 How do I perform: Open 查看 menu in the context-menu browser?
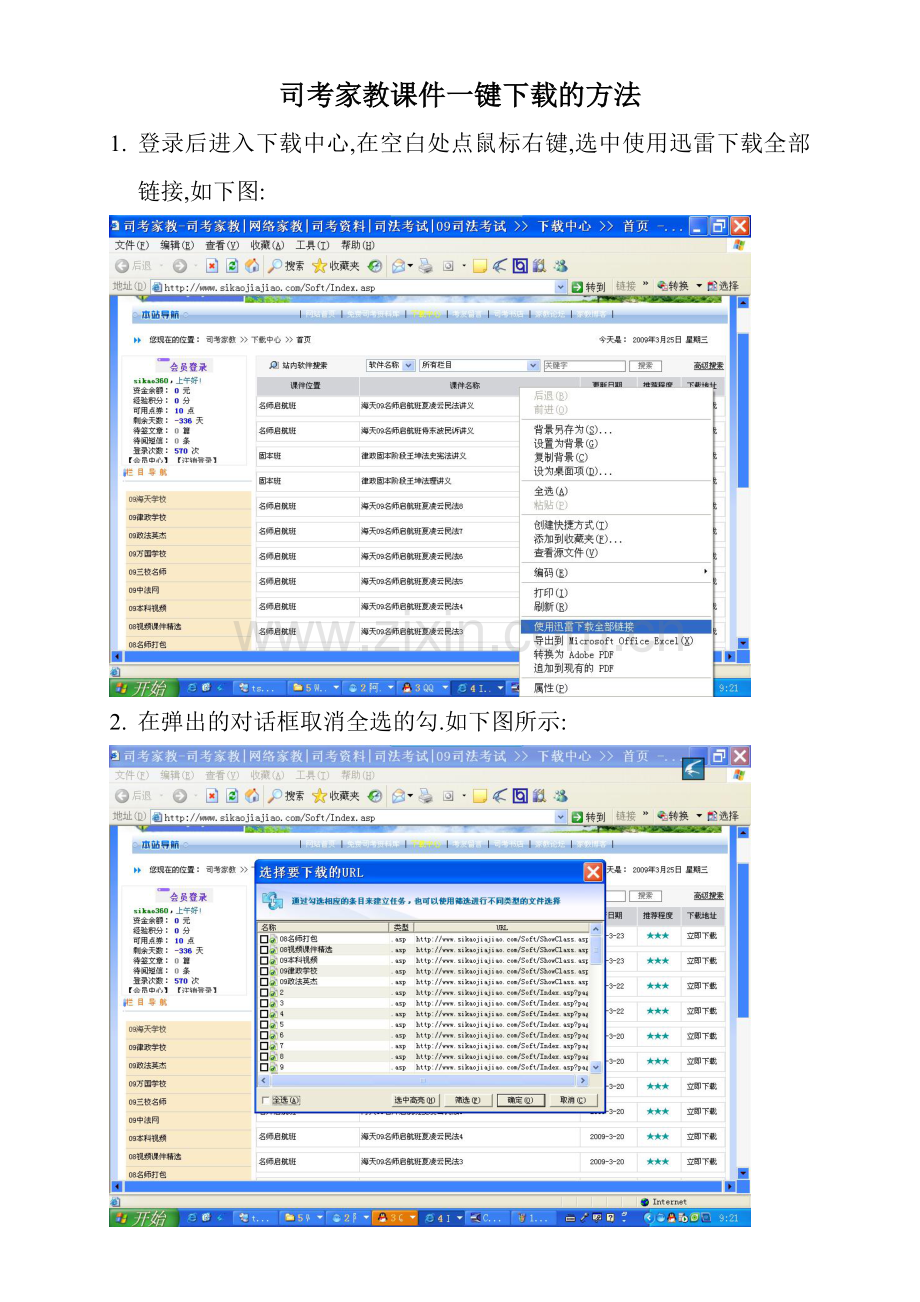click(x=222, y=245)
